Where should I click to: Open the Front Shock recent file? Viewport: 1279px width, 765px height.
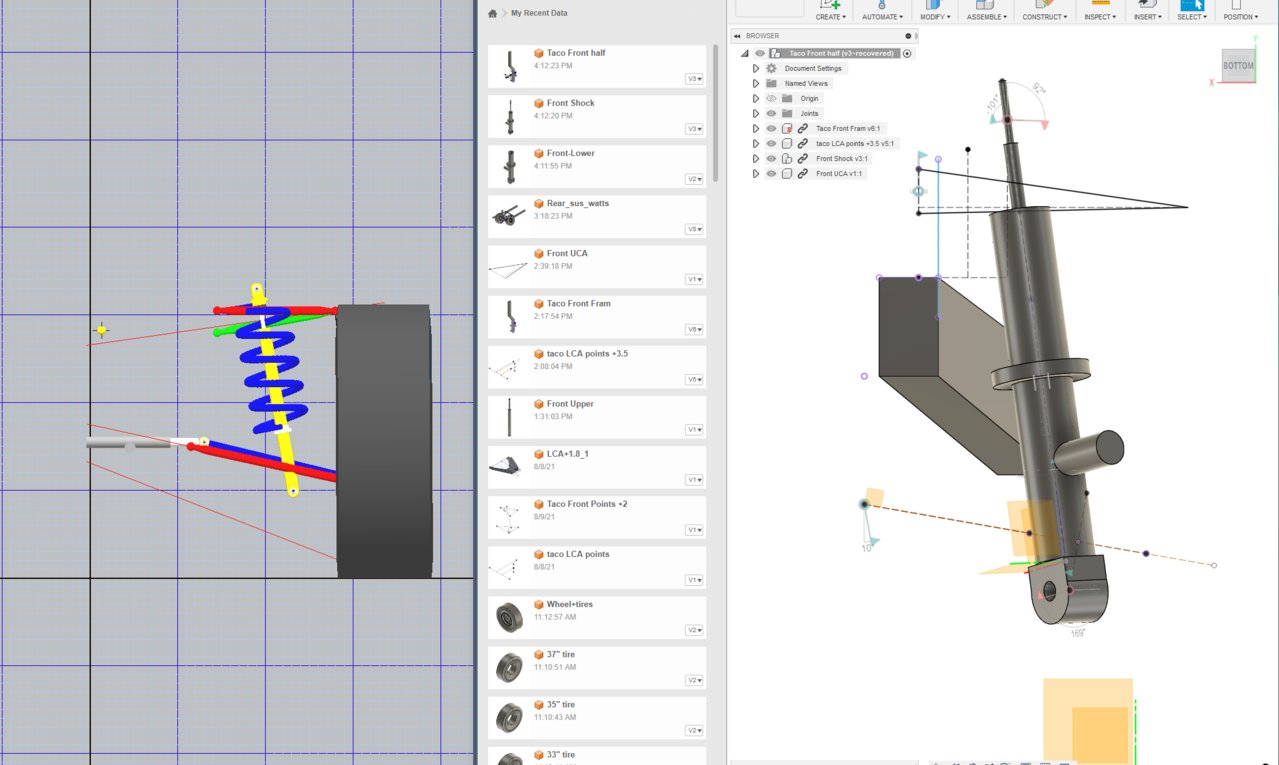point(597,116)
